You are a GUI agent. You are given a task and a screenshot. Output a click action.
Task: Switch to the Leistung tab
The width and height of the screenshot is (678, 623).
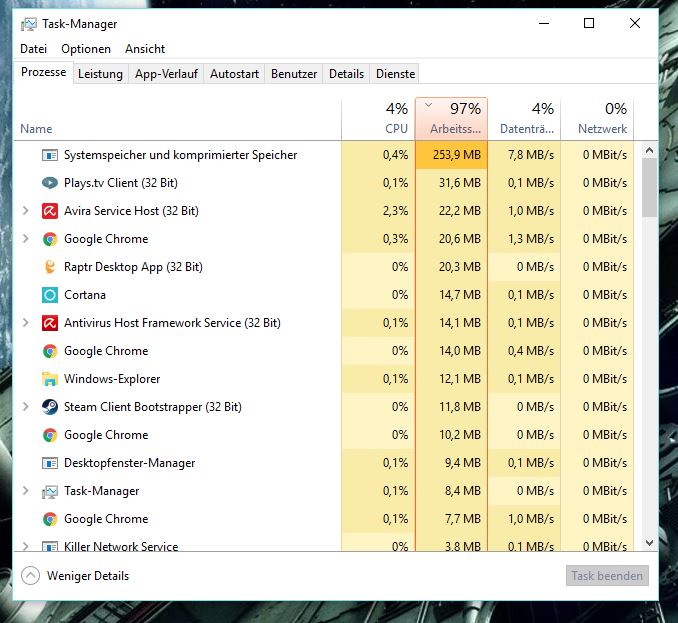point(100,74)
